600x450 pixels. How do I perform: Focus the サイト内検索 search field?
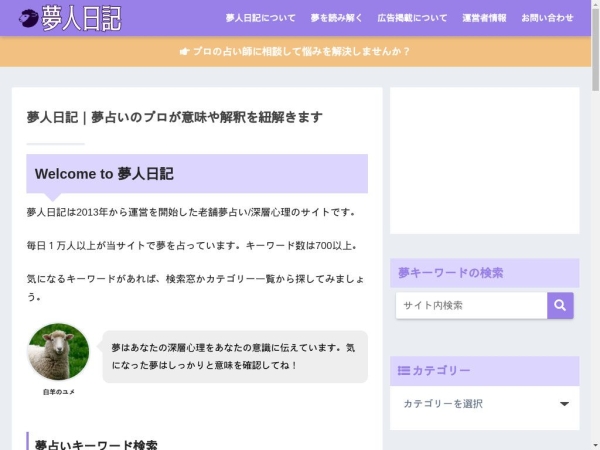pyautogui.click(x=471, y=305)
